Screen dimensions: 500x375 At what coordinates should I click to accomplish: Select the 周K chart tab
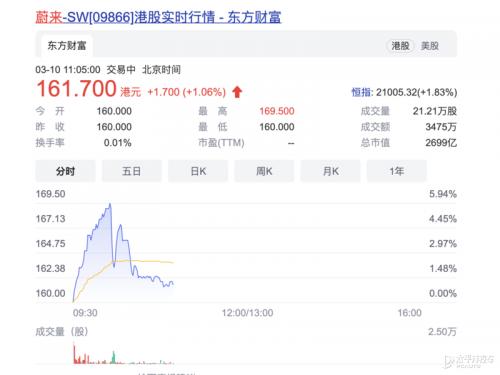[264, 171]
